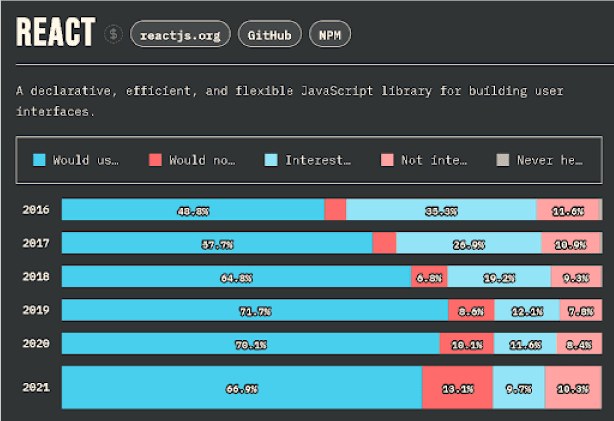Screen dimensions: 614x421
Task: Select the 2017 bar's 57.7% segment
Action: click(217, 243)
